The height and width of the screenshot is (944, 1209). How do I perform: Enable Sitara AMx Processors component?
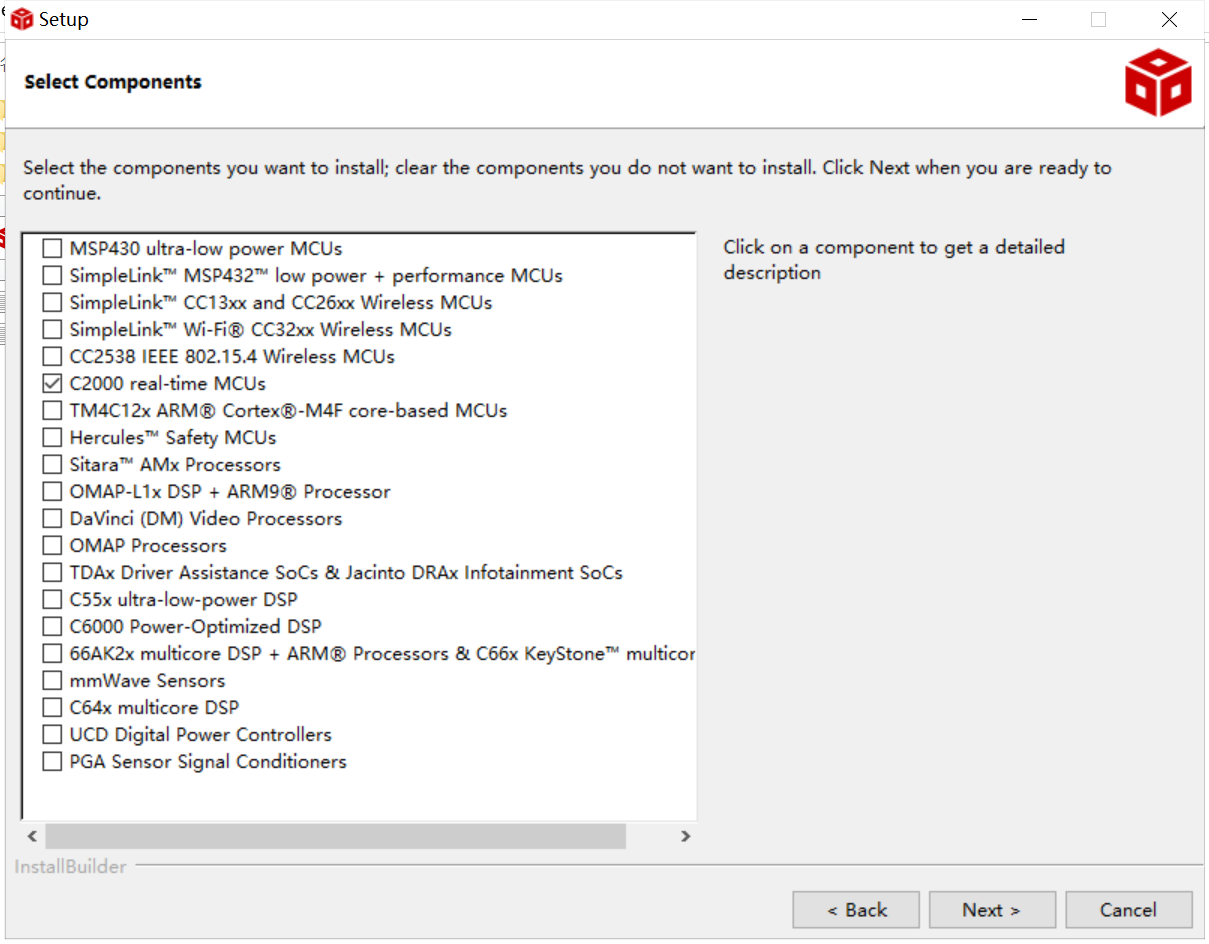click(x=52, y=464)
